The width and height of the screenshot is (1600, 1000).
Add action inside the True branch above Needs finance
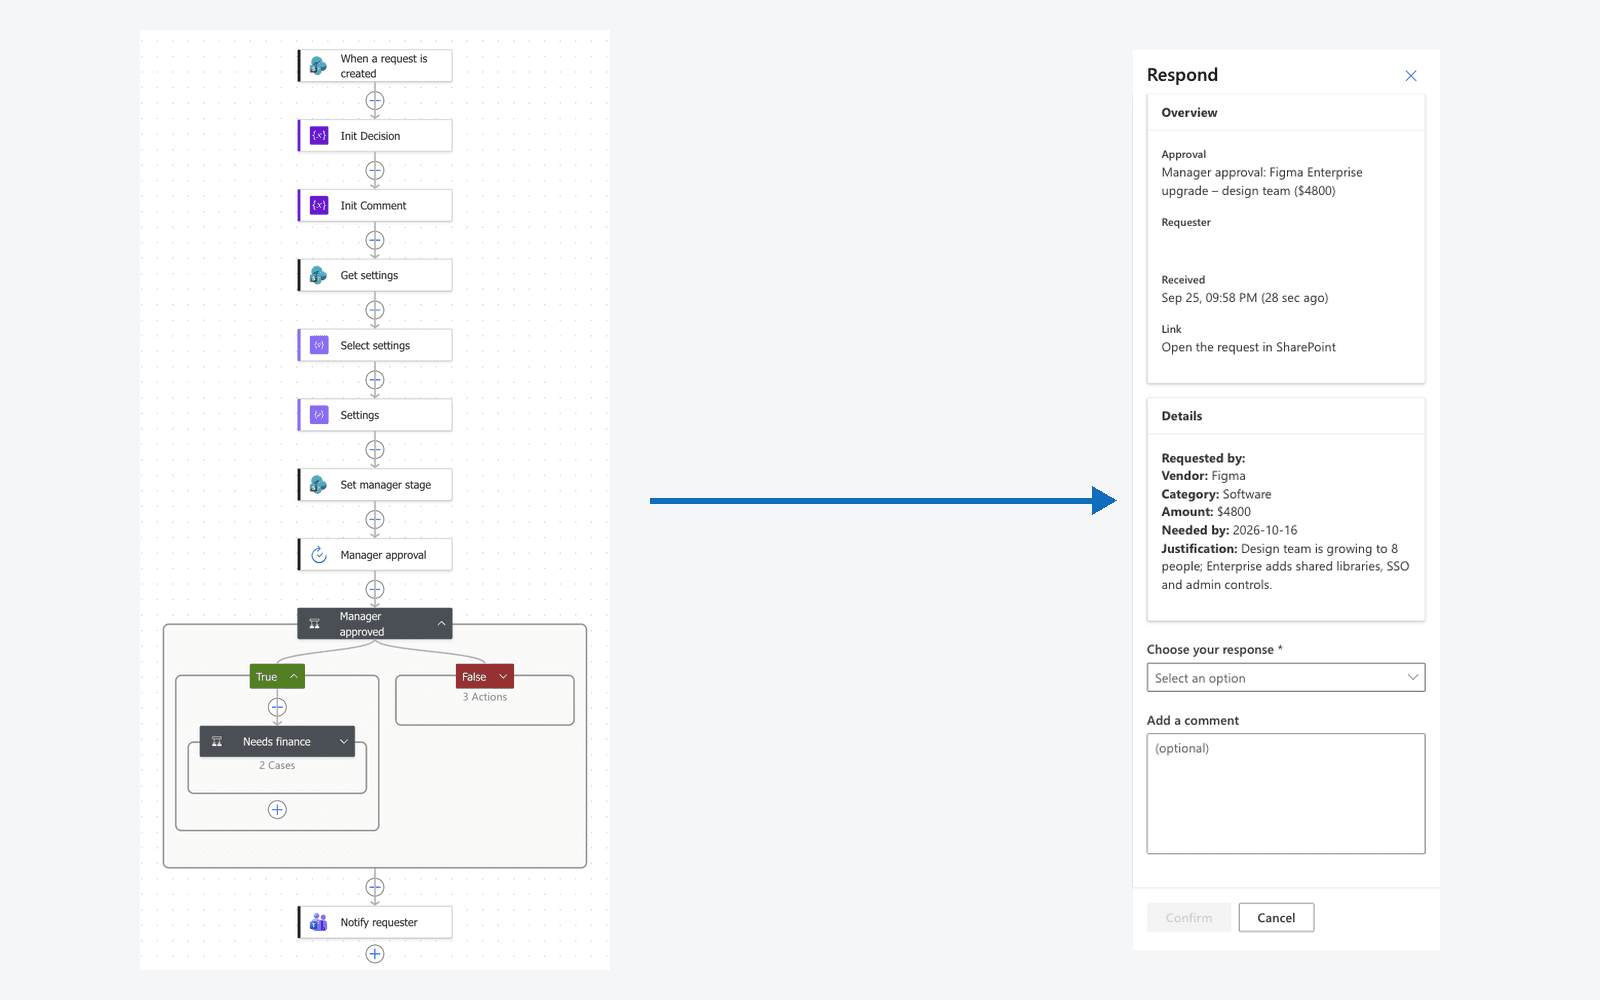point(277,707)
